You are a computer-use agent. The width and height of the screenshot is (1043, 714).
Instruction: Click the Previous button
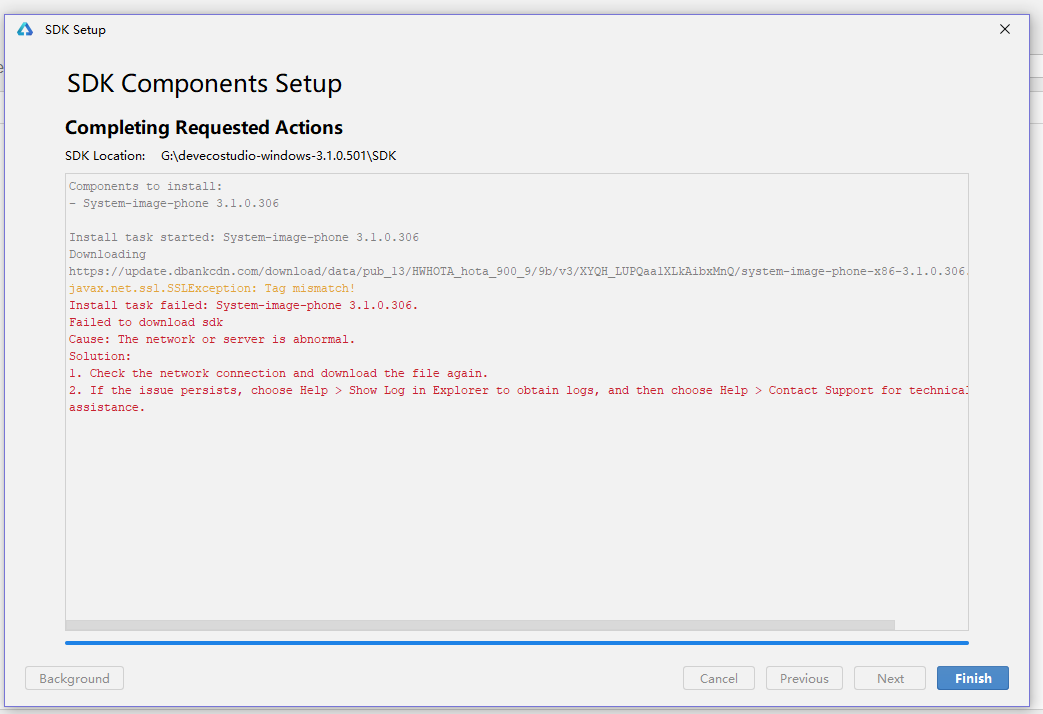pyautogui.click(x=804, y=678)
